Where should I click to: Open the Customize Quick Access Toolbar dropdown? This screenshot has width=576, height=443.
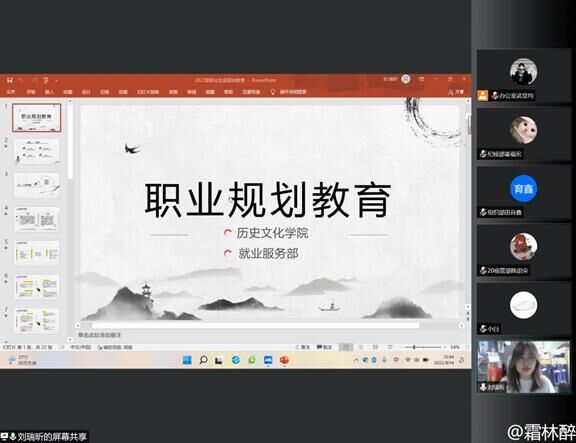click(57, 80)
